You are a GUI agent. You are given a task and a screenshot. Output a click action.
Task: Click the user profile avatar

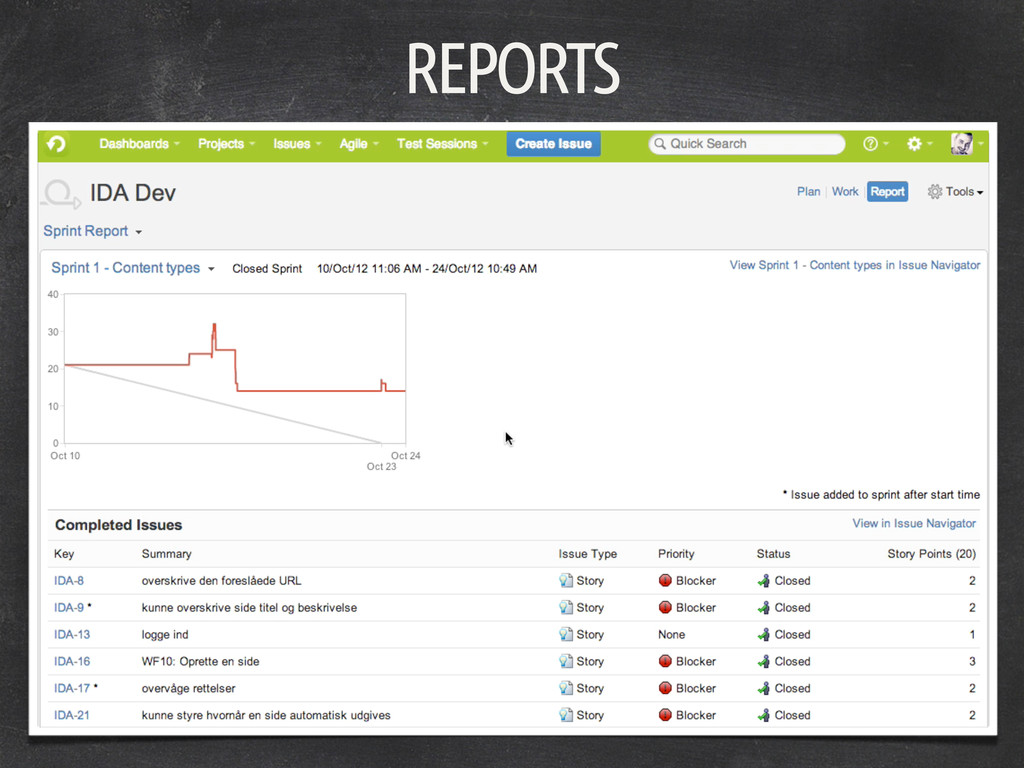[962, 144]
